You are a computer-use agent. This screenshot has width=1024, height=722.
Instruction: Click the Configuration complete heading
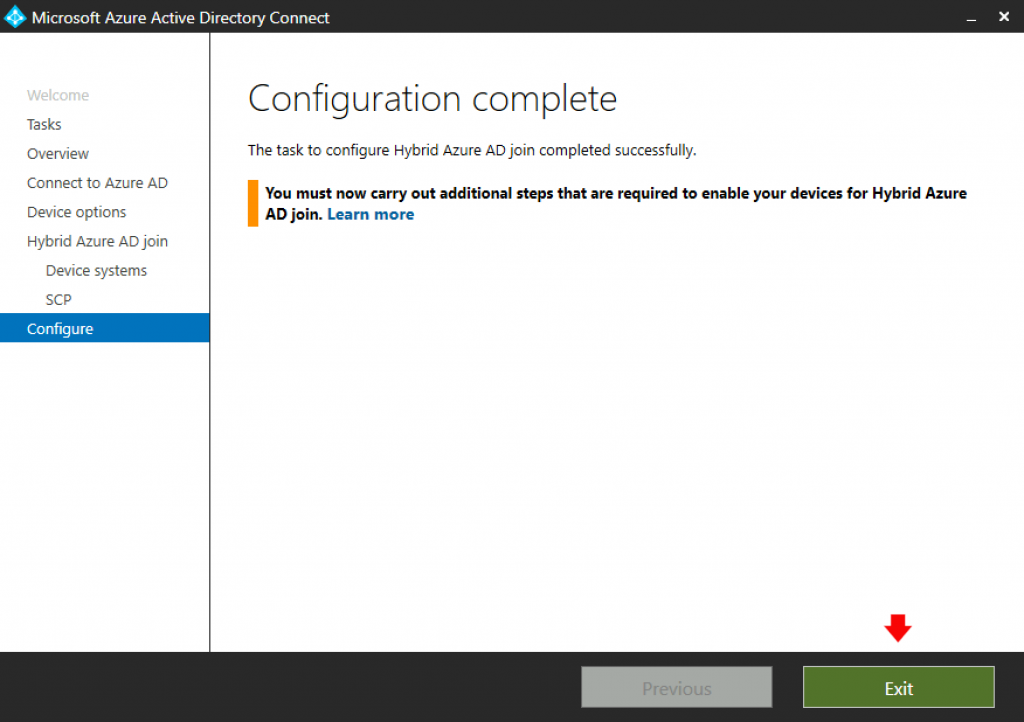(x=432, y=98)
